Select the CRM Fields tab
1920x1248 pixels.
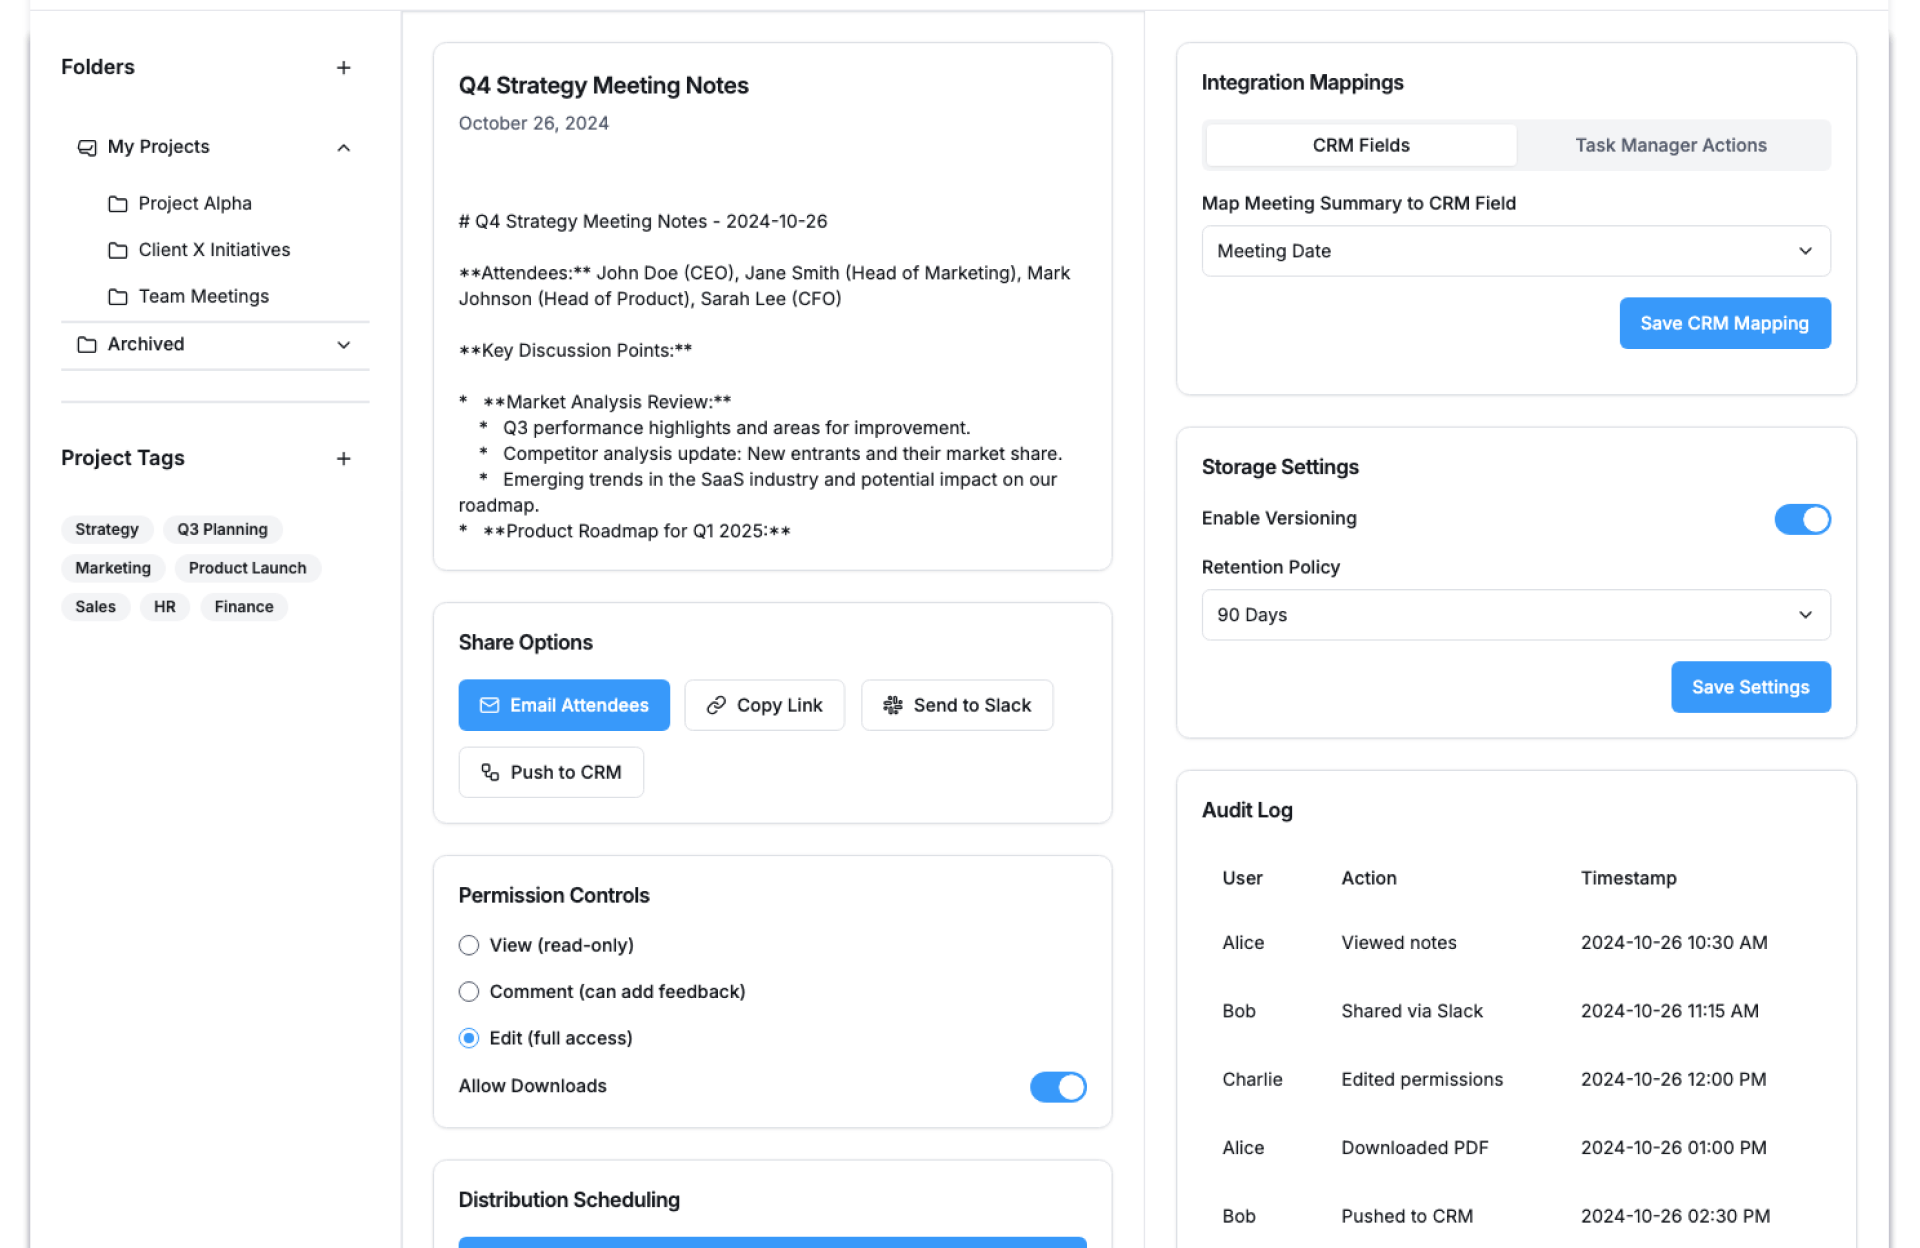click(x=1360, y=146)
